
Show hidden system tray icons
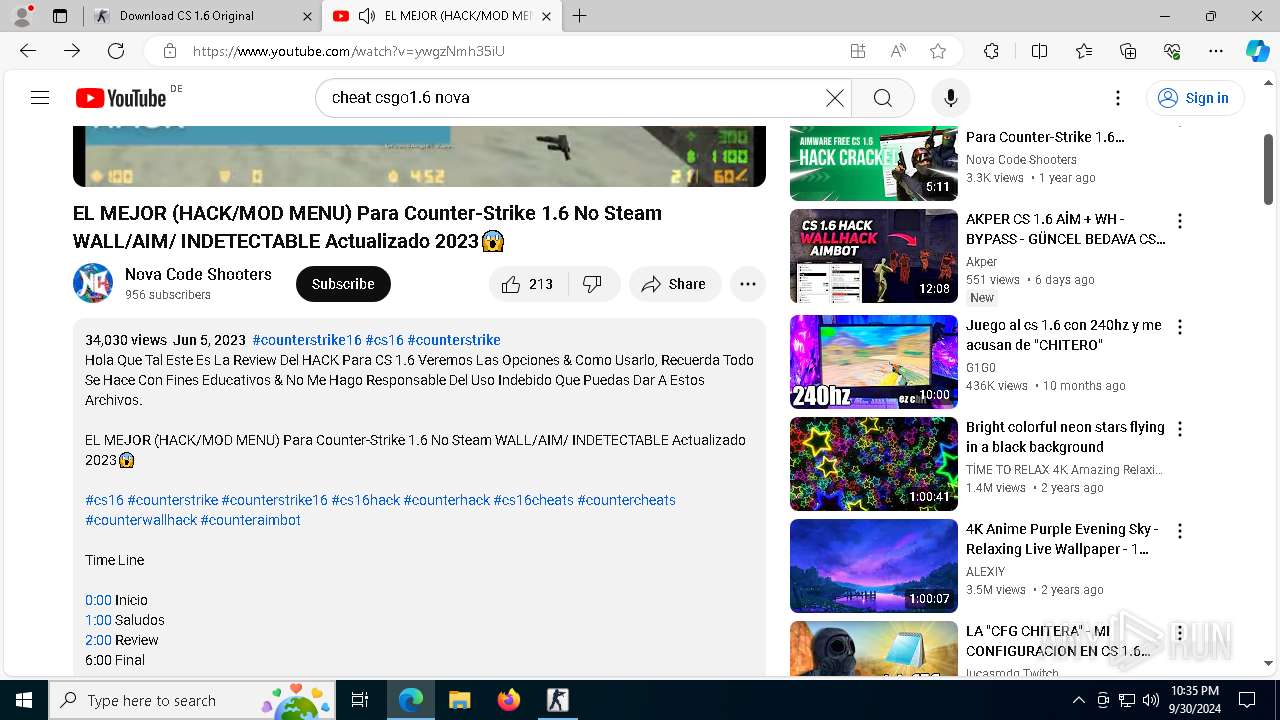[x=1078, y=700]
